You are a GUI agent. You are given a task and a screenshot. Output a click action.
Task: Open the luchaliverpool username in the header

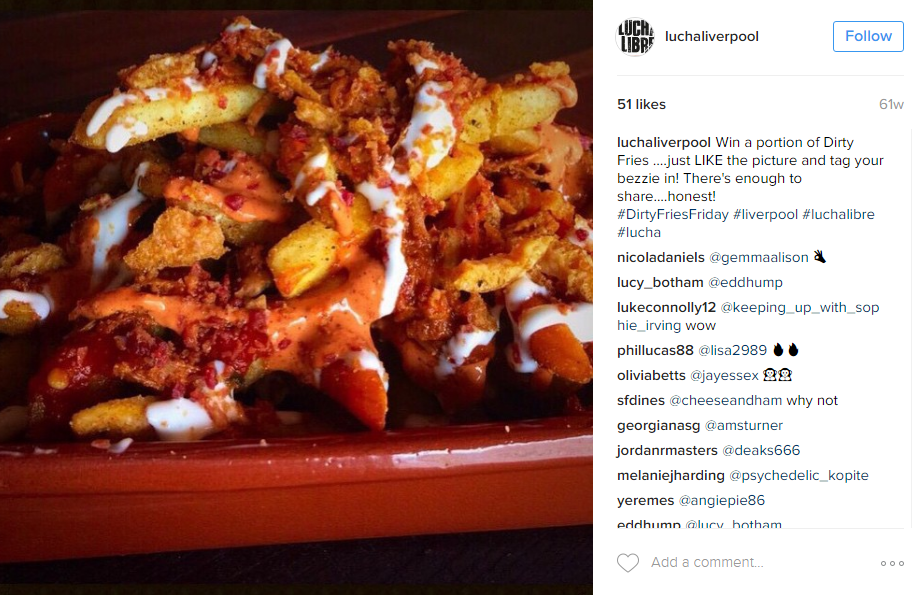coord(712,36)
